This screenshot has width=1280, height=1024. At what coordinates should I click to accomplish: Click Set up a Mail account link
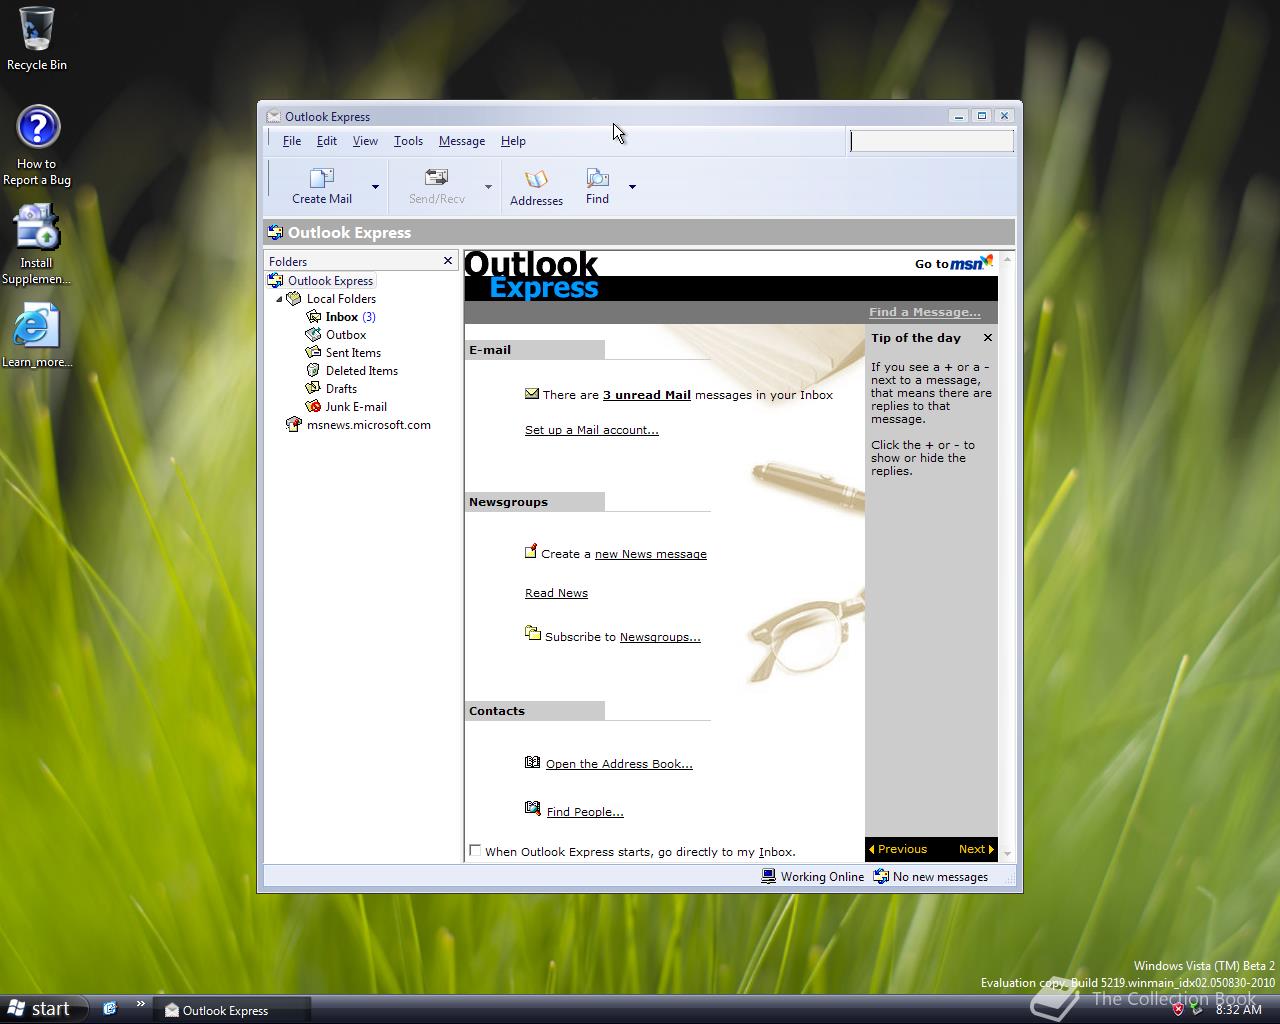pos(592,430)
